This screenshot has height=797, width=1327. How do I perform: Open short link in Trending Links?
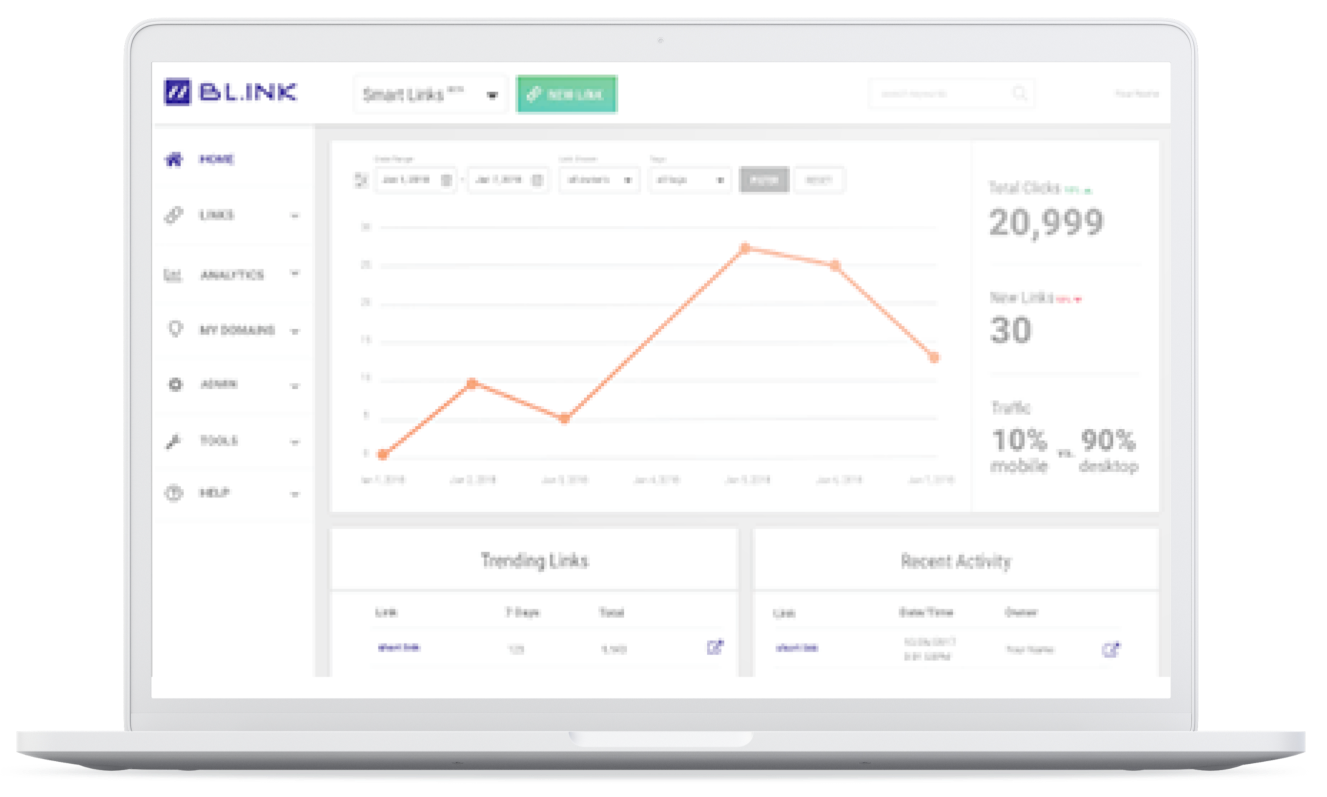click(399, 647)
